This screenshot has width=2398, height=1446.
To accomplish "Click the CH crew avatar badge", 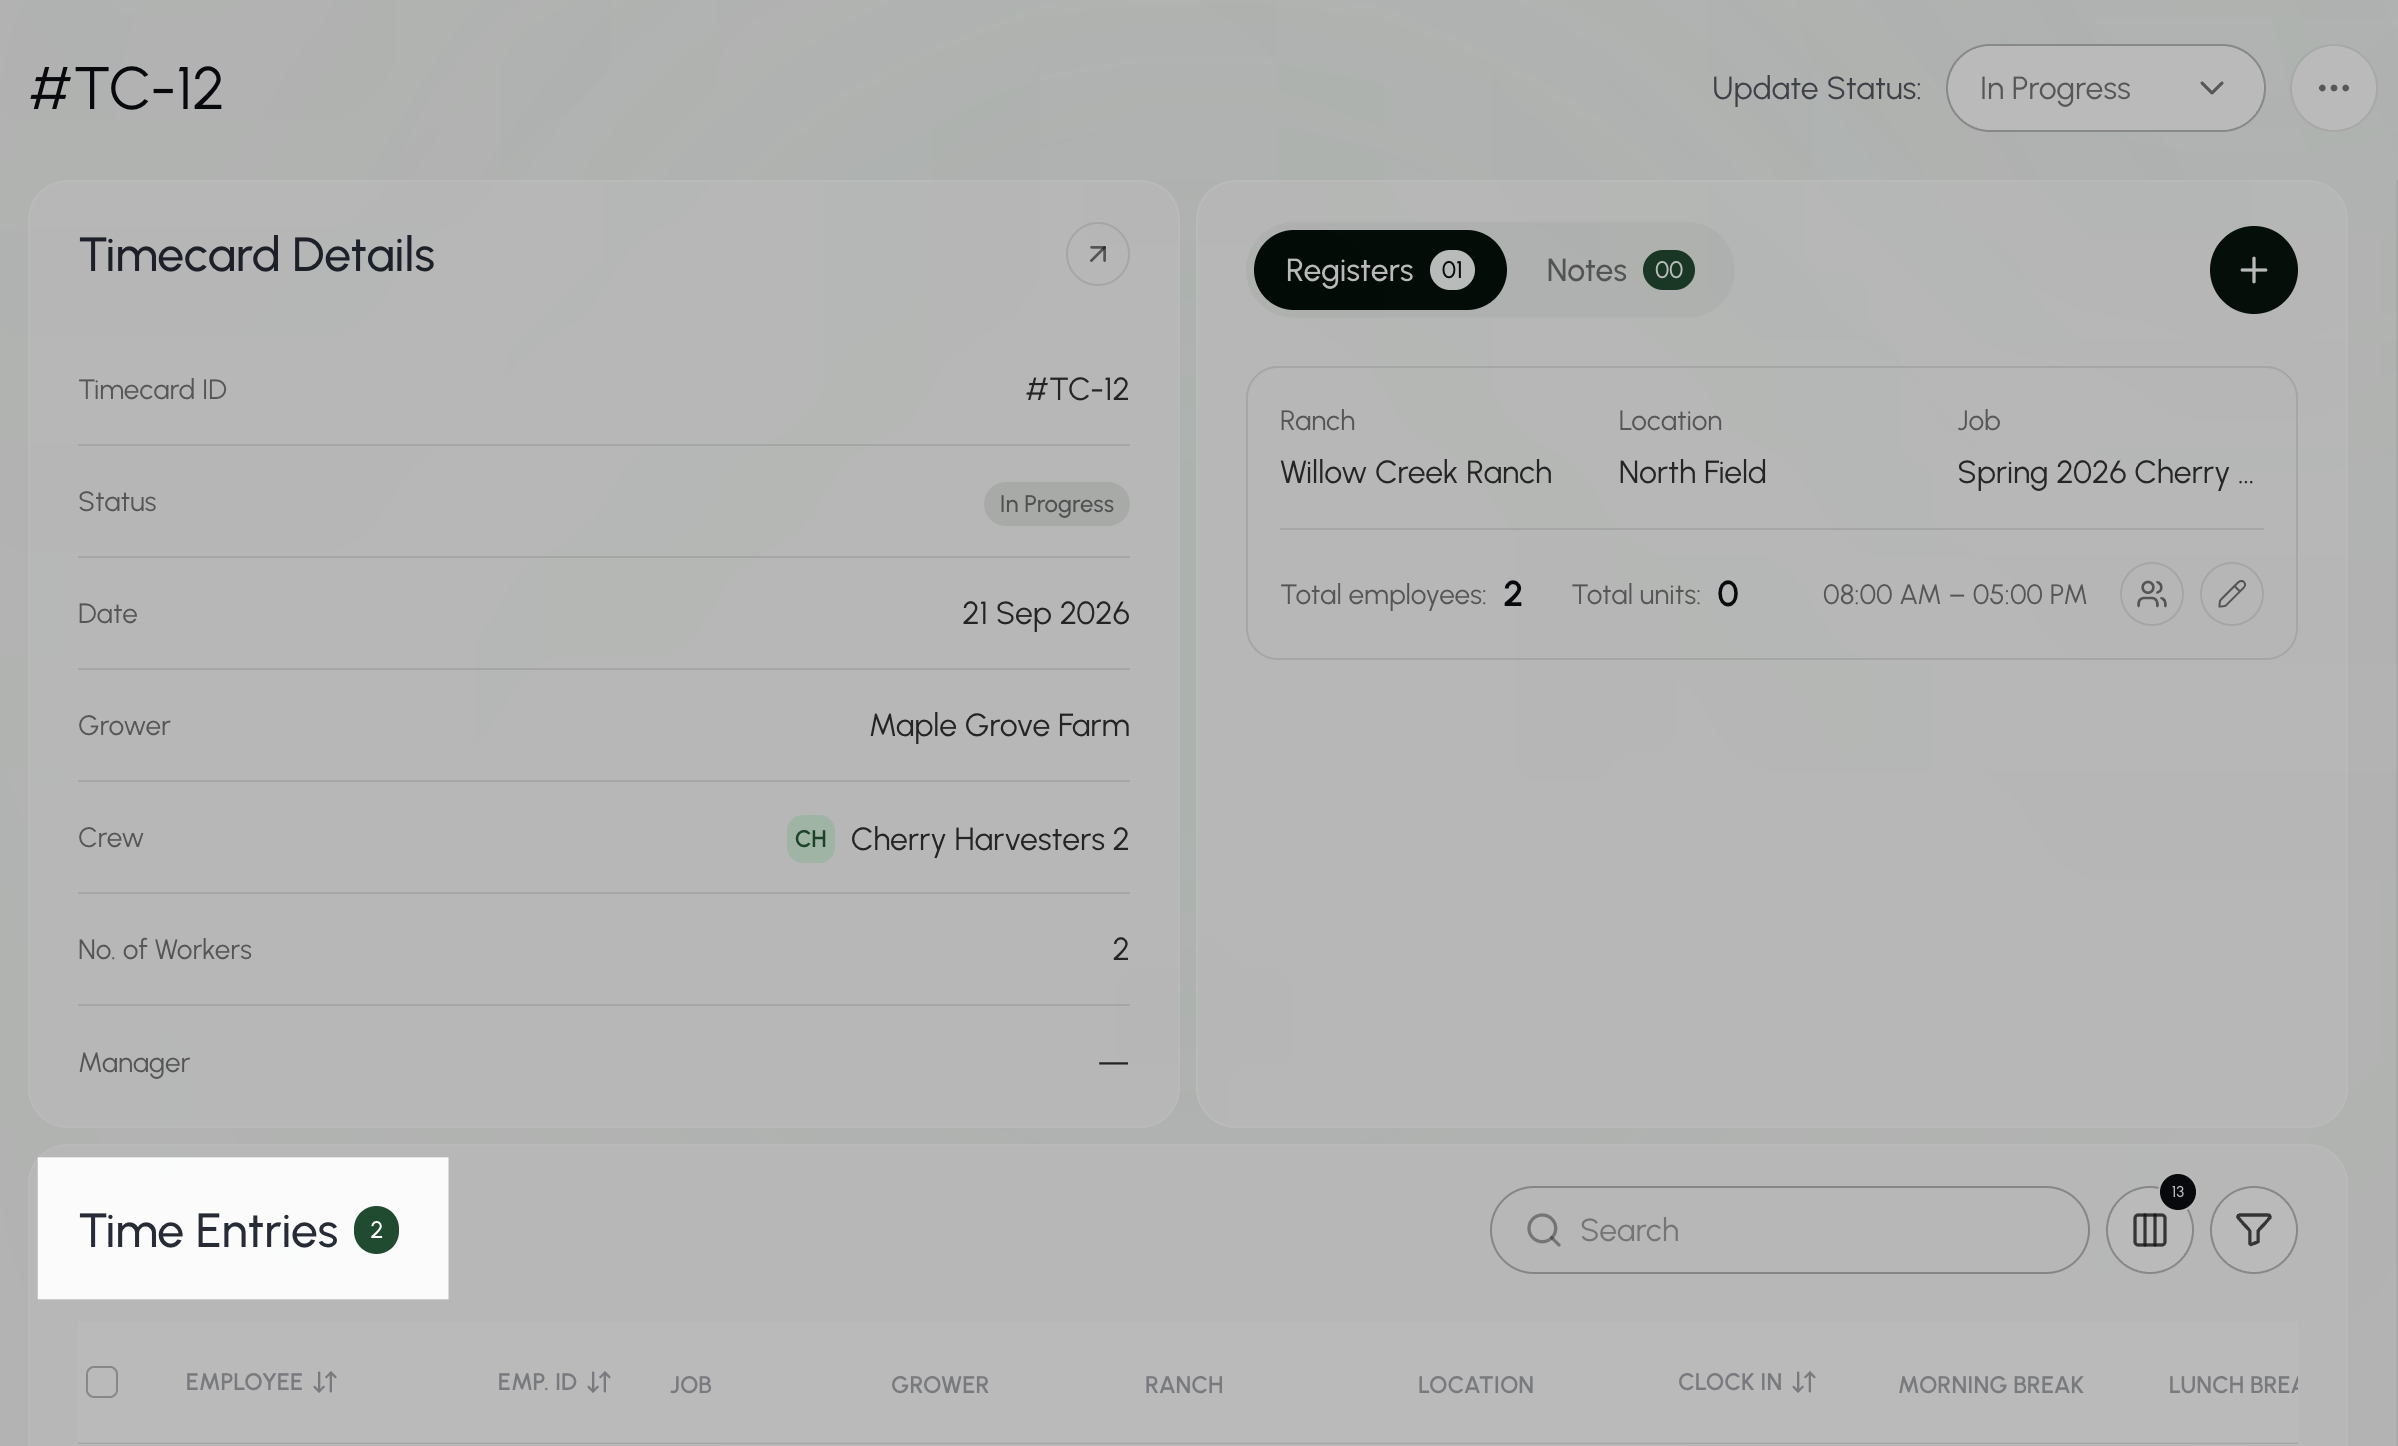I will click(810, 838).
